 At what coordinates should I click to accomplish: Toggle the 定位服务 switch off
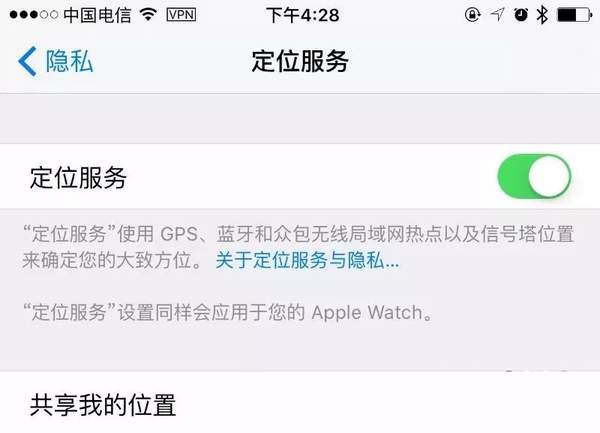point(534,176)
